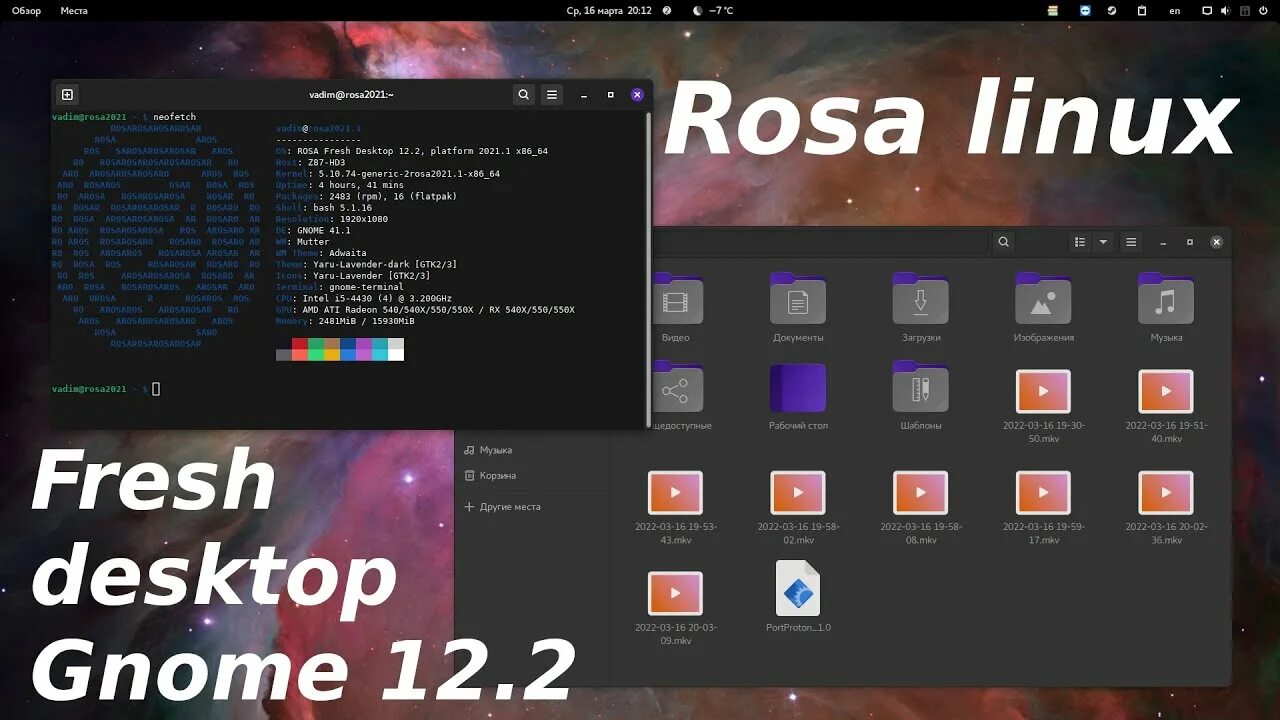Click the blue TeamViewer tray icon
The height and width of the screenshot is (720, 1280).
click(x=1085, y=11)
